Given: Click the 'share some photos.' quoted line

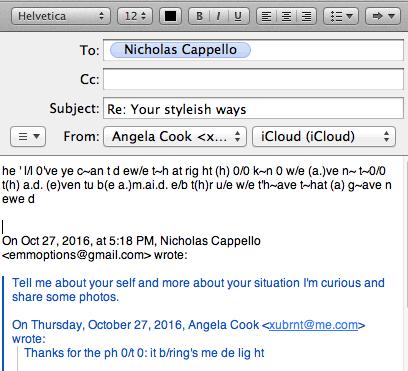Looking at the screenshot, I should tap(65, 297).
